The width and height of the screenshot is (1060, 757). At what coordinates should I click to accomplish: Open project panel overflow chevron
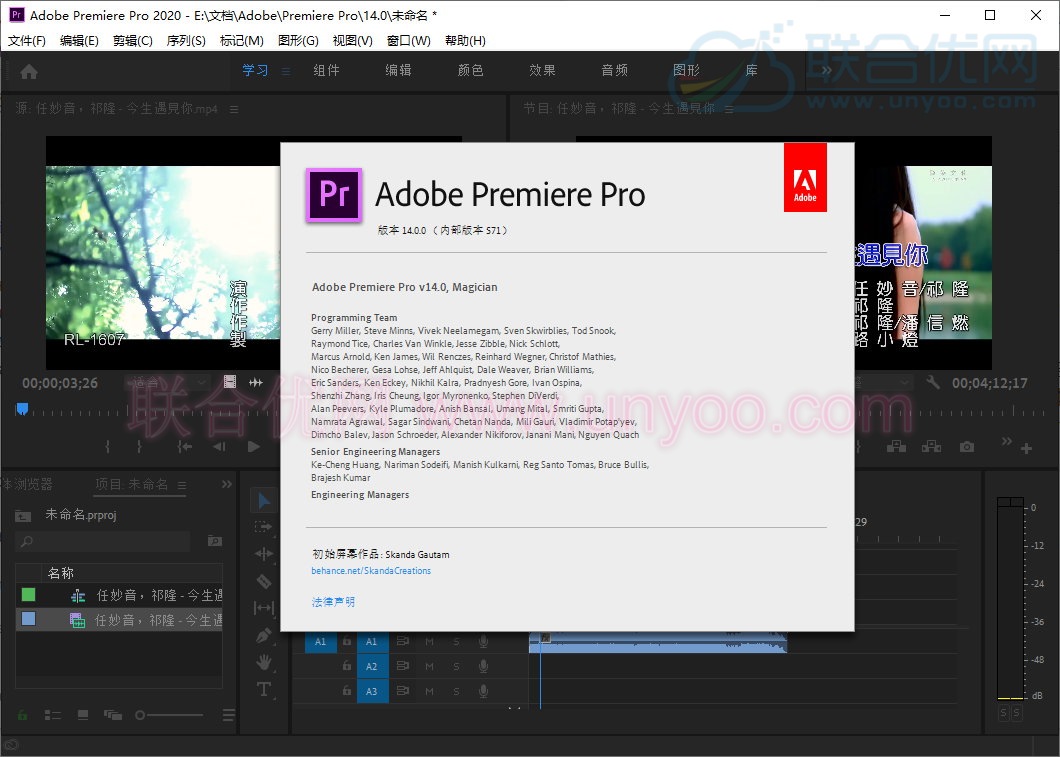click(x=226, y=484)
